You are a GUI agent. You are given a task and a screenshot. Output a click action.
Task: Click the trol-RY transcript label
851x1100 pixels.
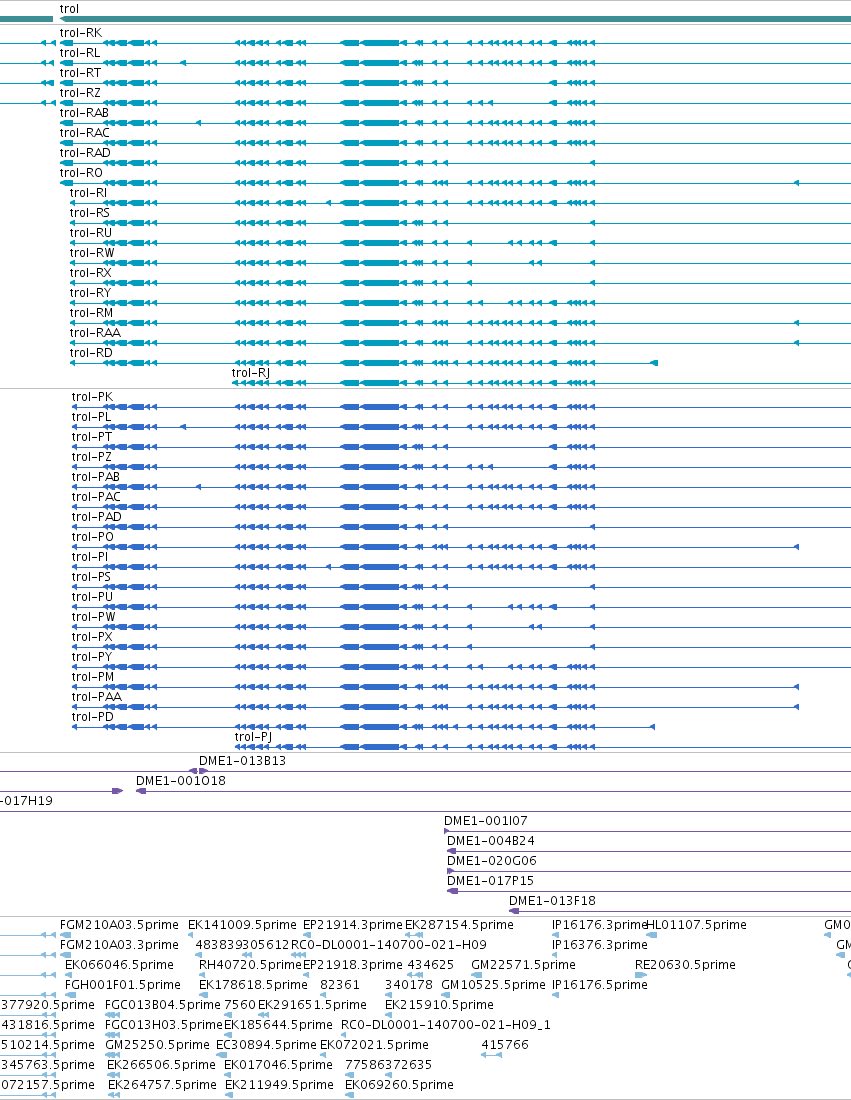(91, 293)
